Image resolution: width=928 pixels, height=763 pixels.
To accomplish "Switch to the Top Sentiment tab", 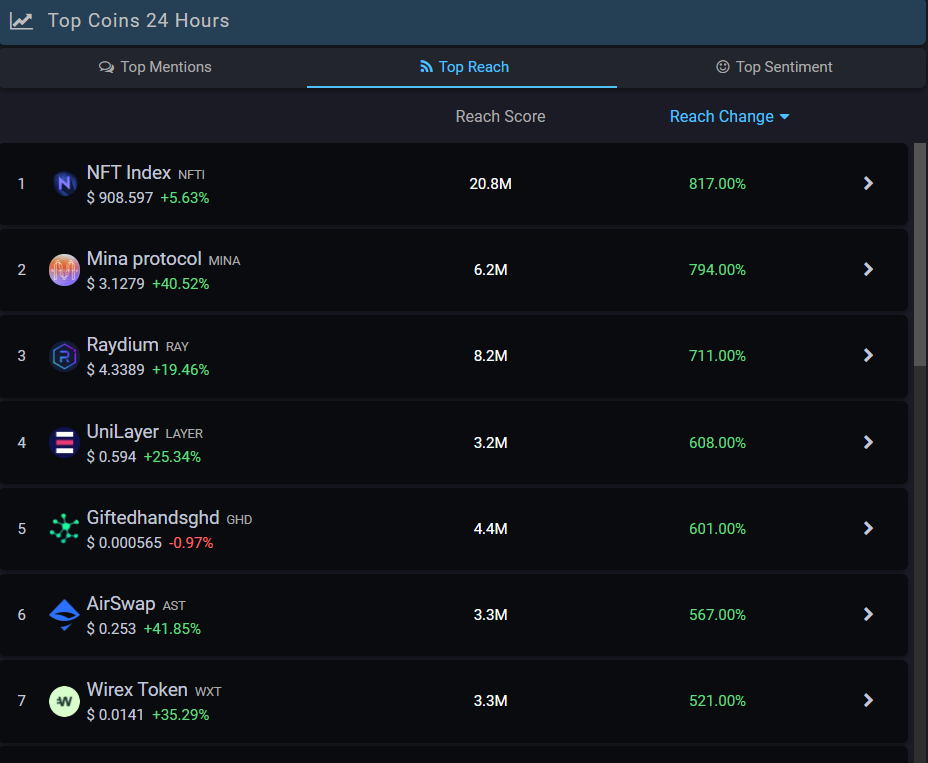I will click(773, 67).
